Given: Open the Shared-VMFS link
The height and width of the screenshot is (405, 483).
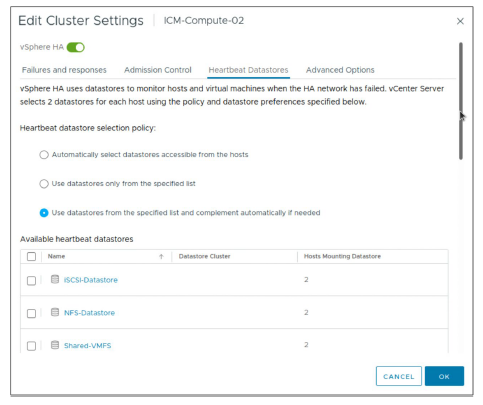Looking at the screenshot, I should pos(88,345).
